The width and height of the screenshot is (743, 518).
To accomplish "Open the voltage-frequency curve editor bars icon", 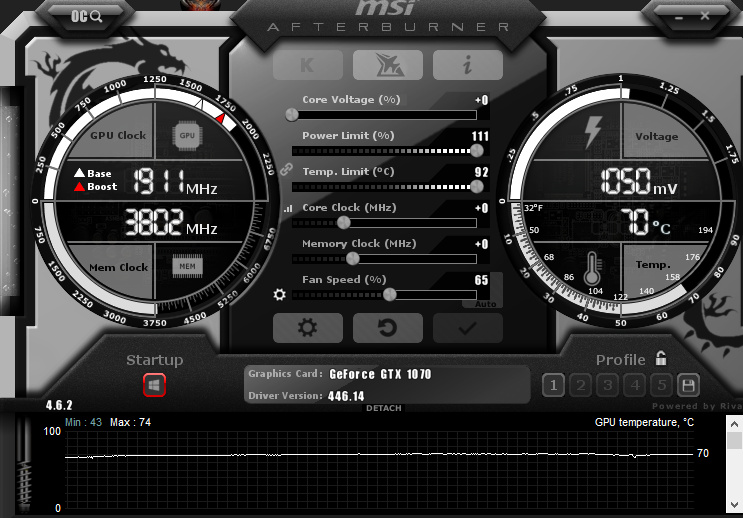I will tap(288, 209).
